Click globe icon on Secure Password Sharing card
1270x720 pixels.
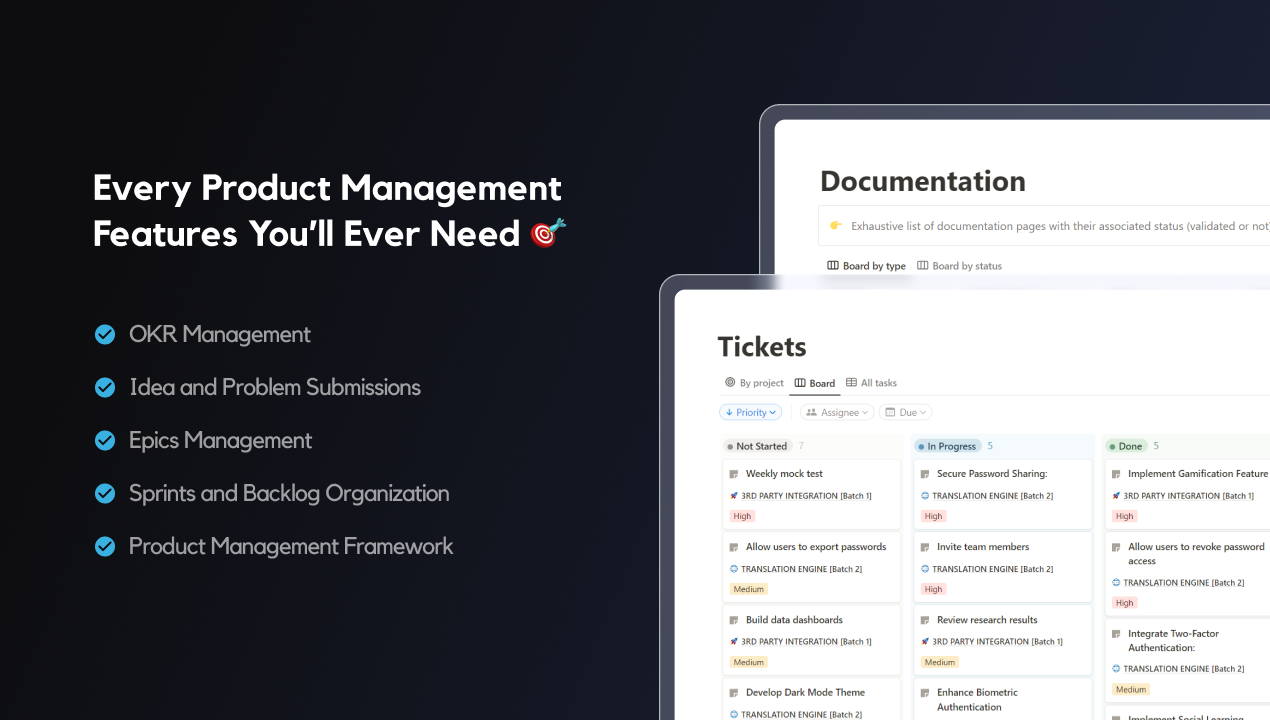pyautogui.click(x=925, y=496)
